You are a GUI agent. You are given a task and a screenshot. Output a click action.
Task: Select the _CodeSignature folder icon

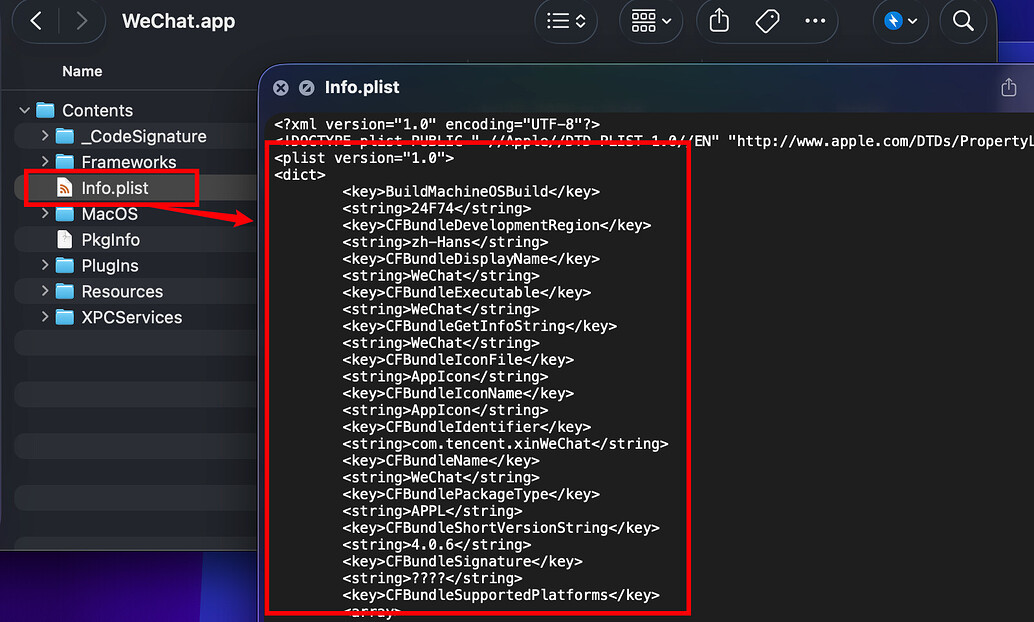coord(65,136)
